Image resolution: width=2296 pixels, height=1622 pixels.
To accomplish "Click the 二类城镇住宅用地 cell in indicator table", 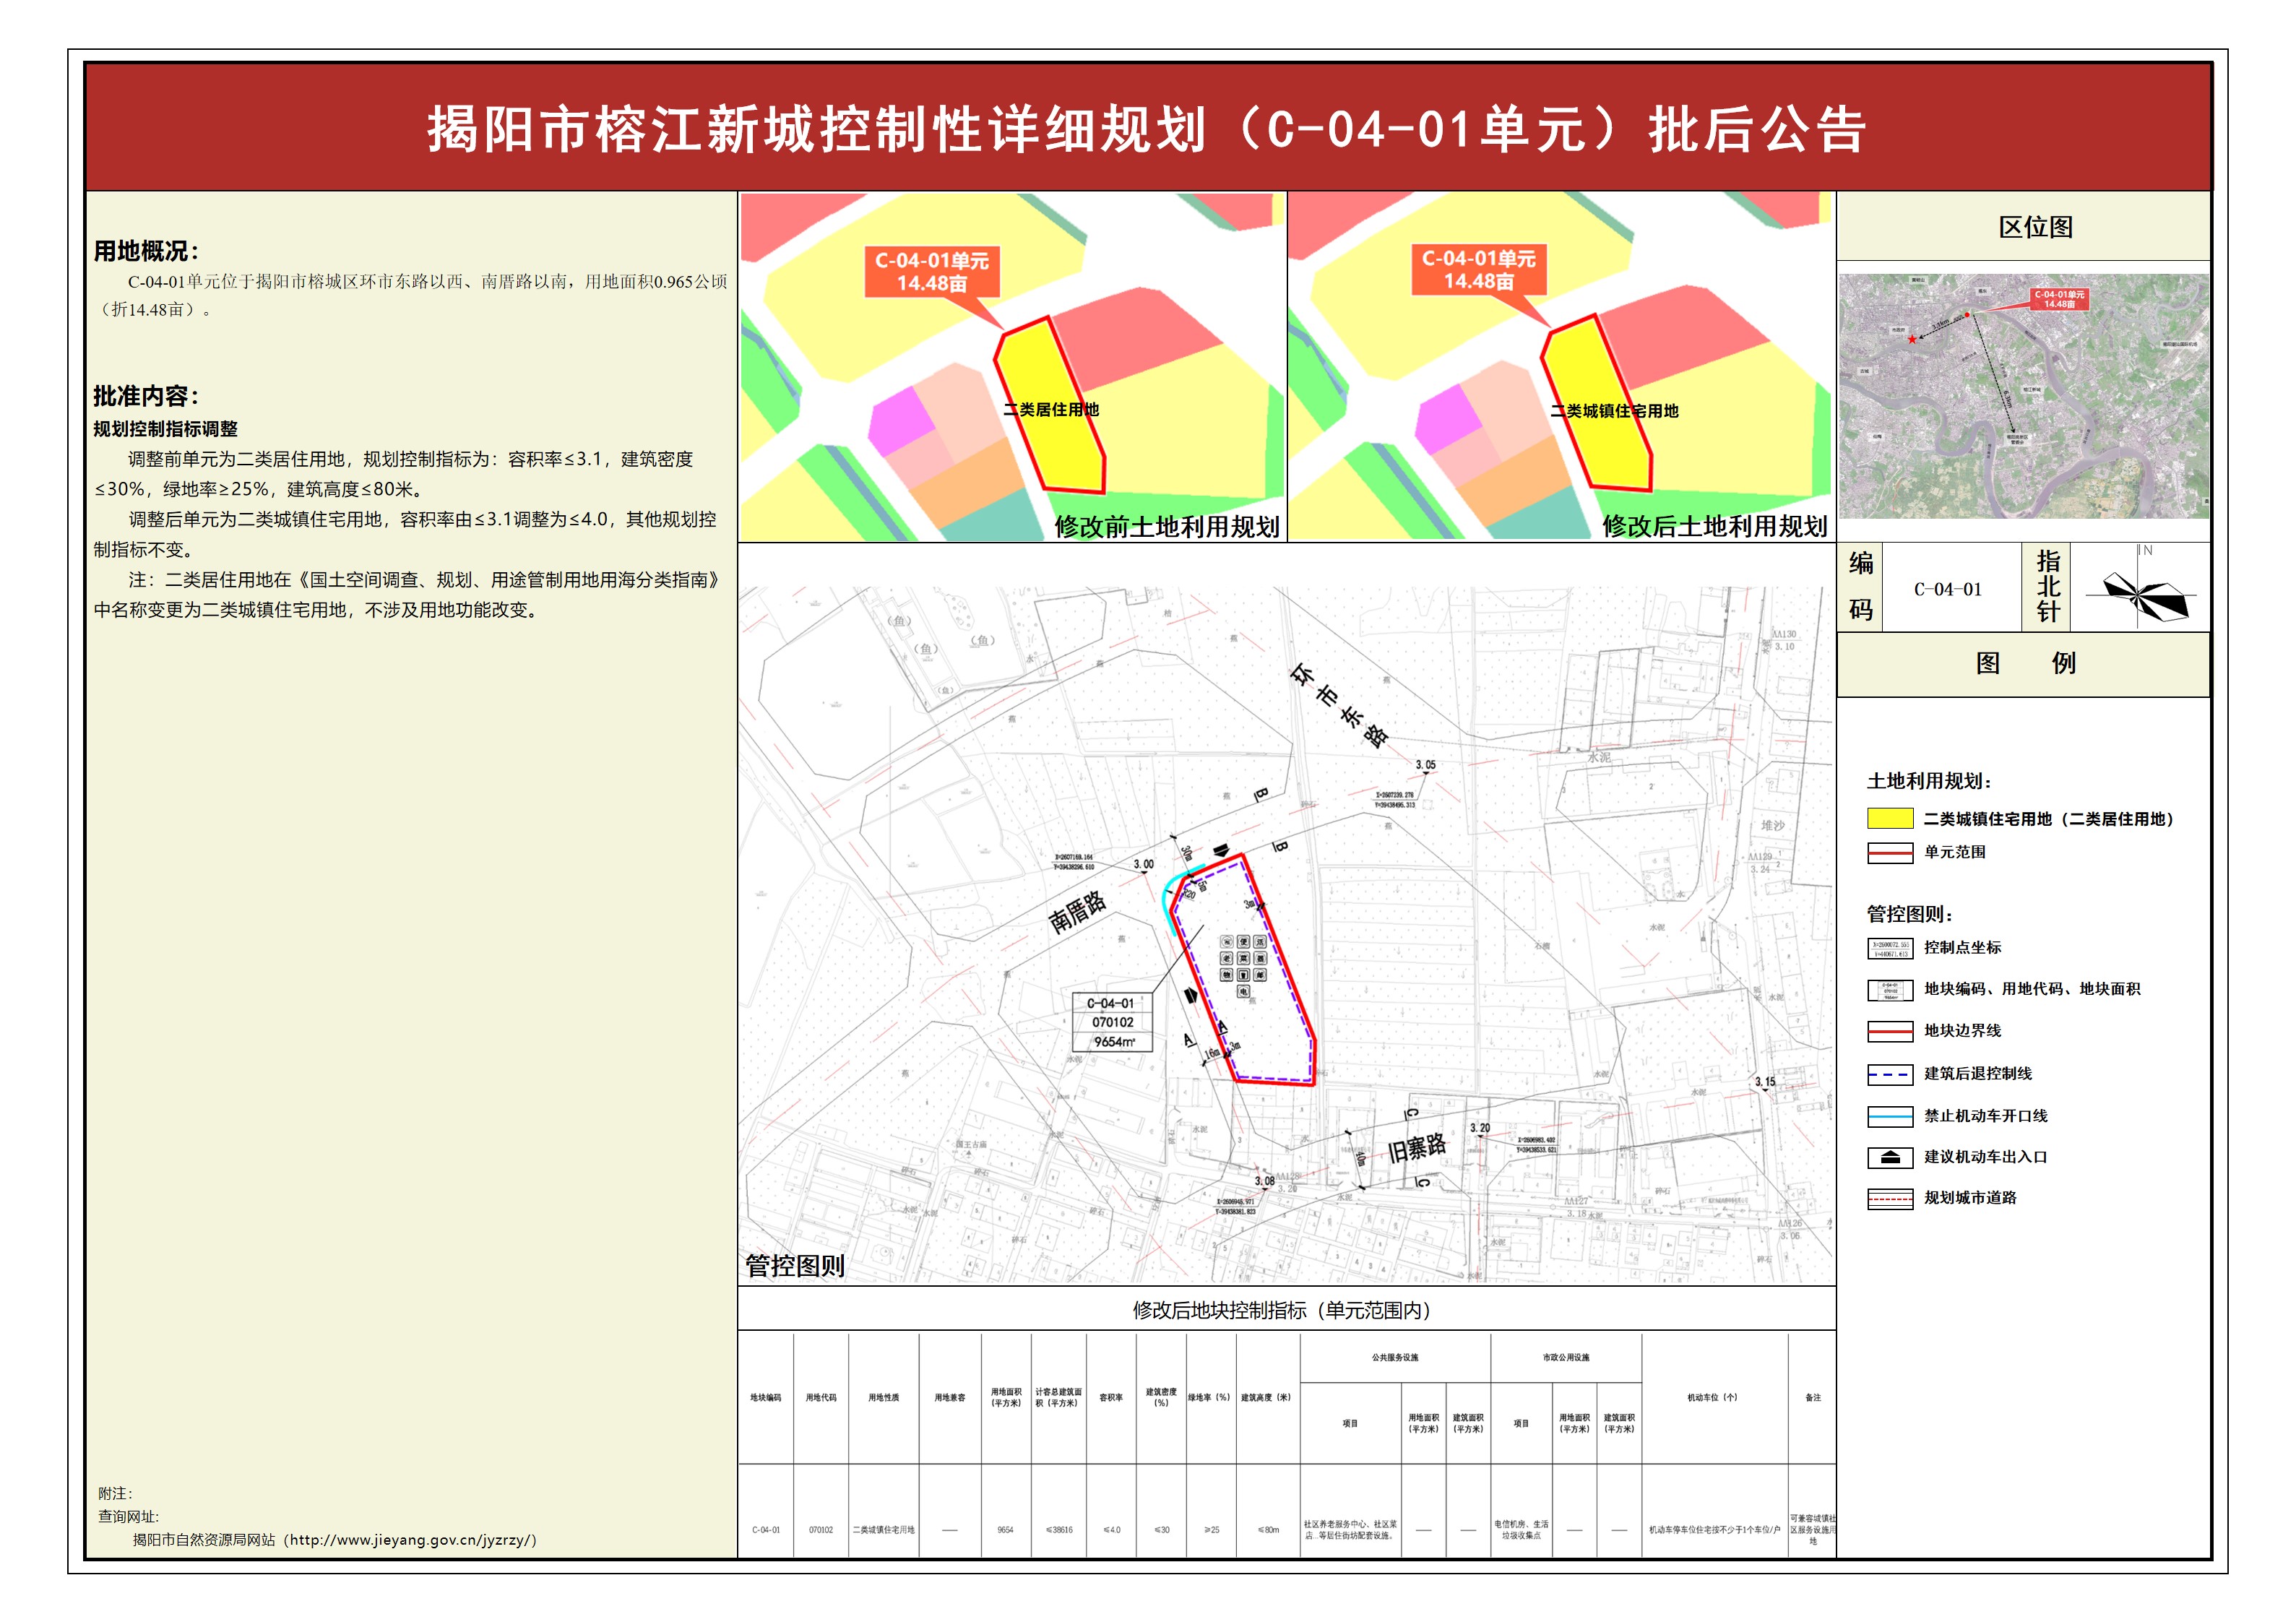I will (x=883, y=1530).
